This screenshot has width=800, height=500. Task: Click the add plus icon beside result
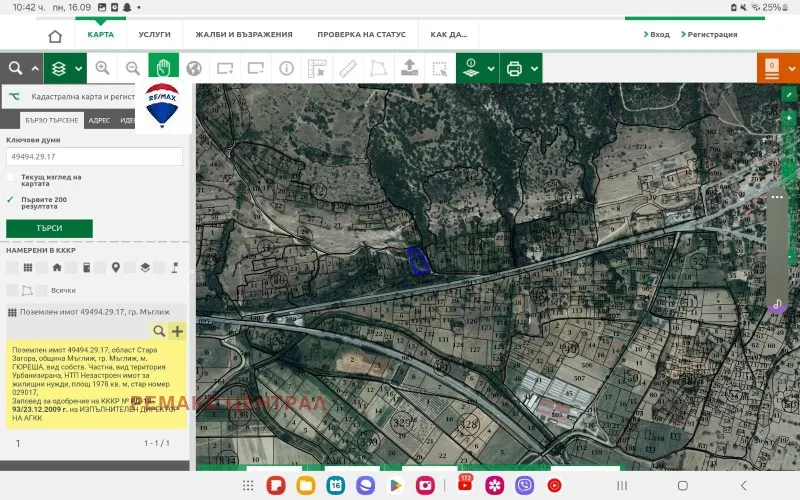178,331
